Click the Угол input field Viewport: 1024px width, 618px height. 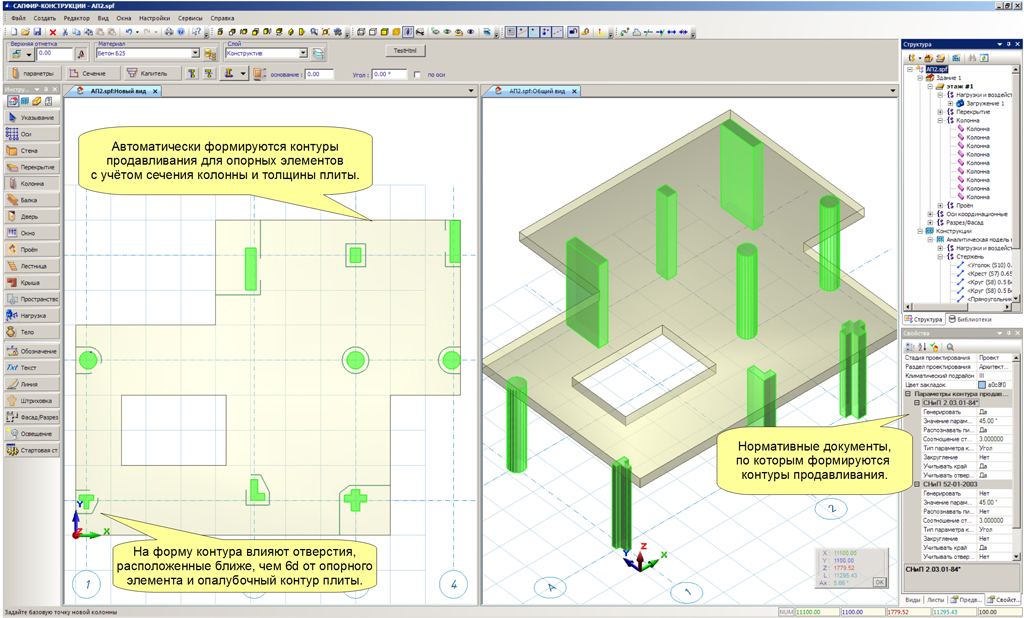tap(389, 75)
